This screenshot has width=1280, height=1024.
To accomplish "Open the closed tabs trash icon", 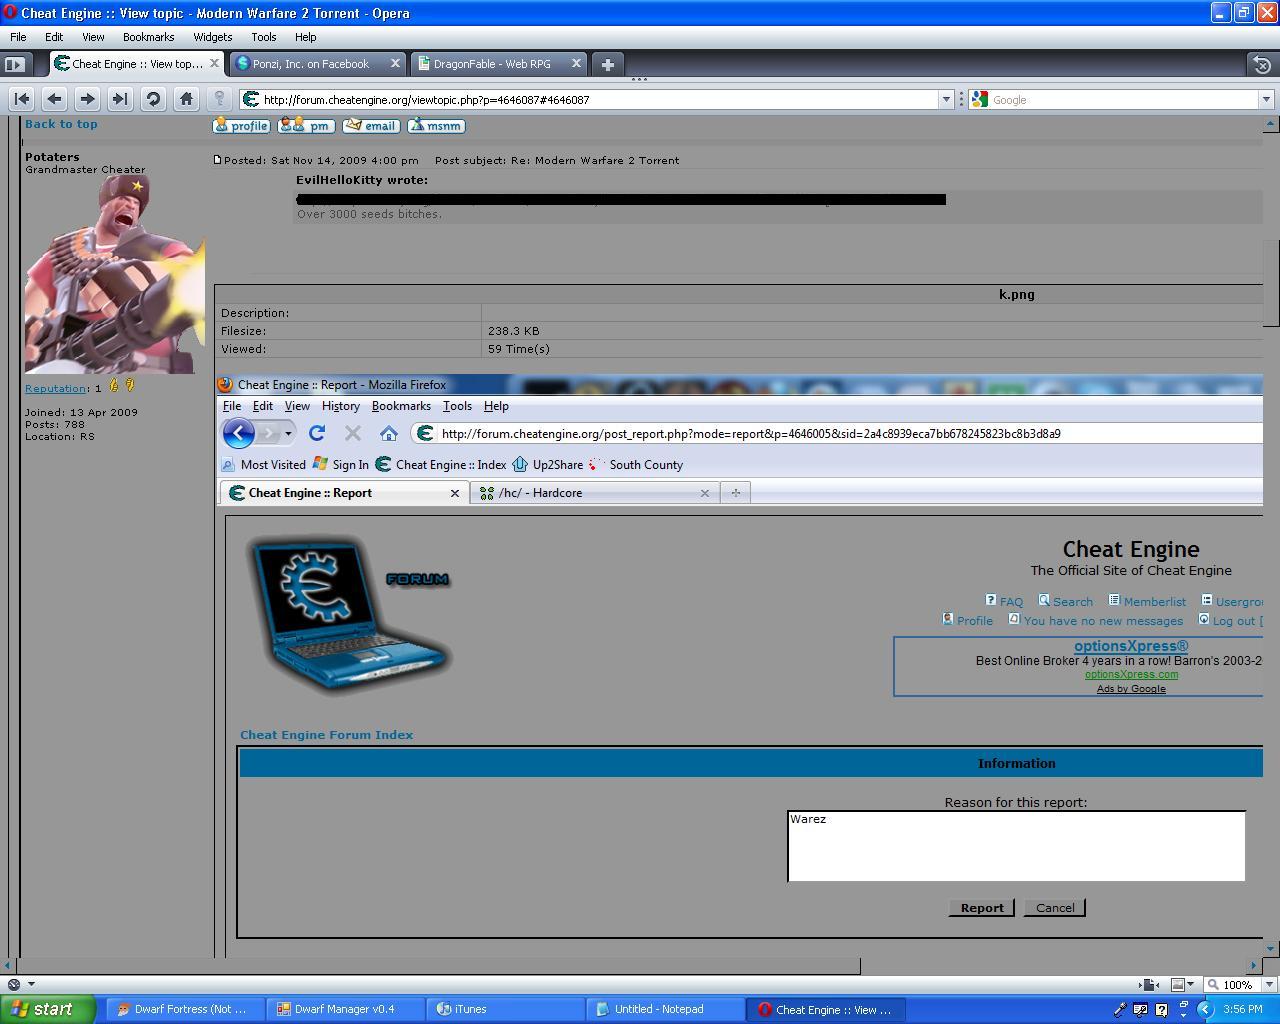I will coord(1262,64).
